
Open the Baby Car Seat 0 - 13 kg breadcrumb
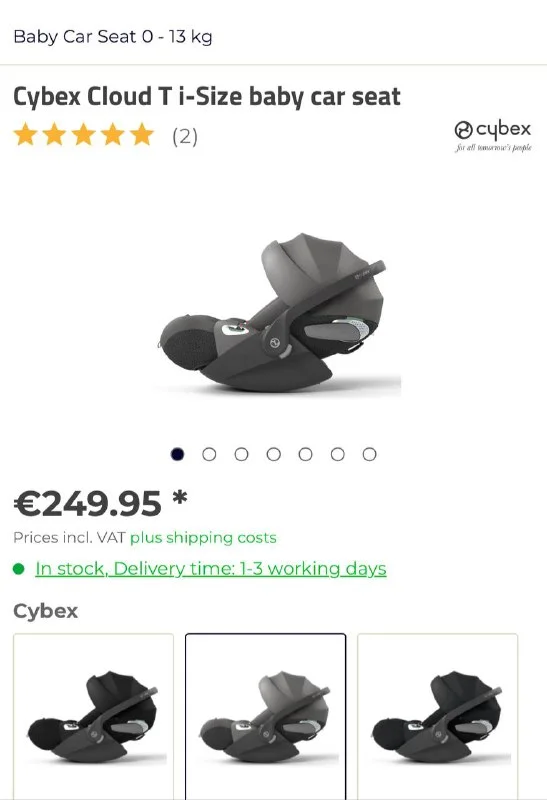point(113,37)
